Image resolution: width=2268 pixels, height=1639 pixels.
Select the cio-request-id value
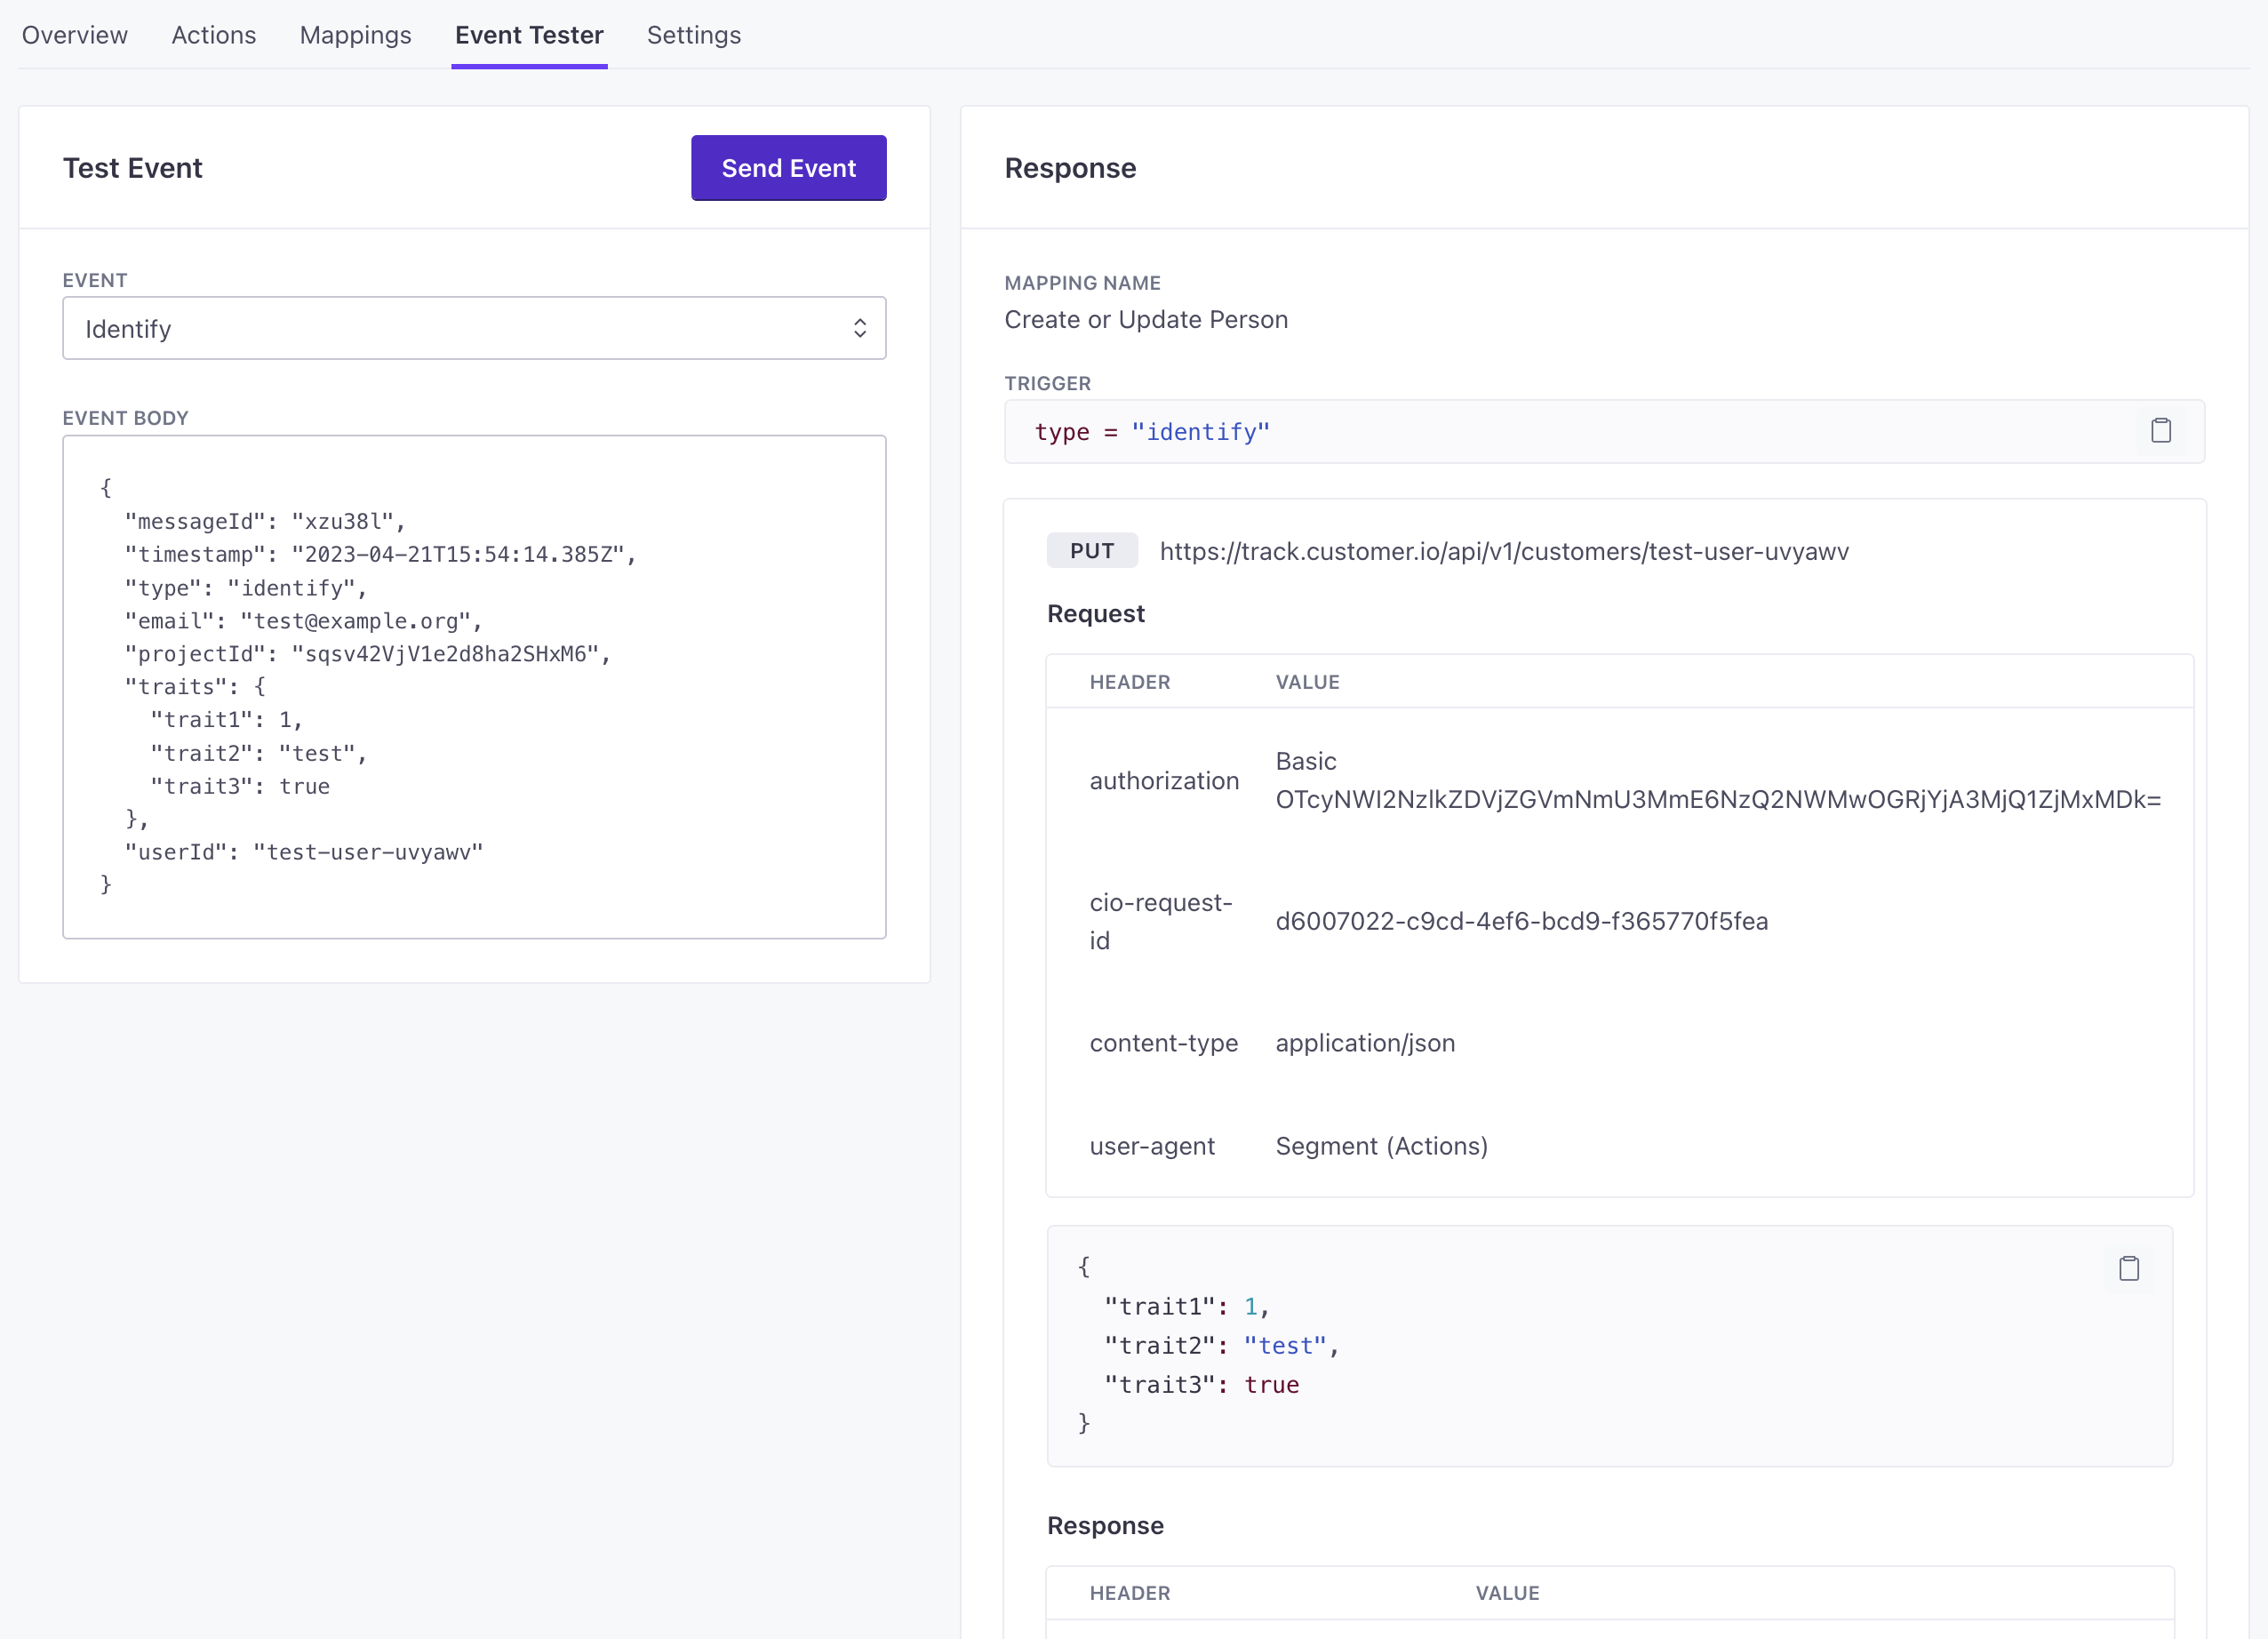pos(1521,921)
